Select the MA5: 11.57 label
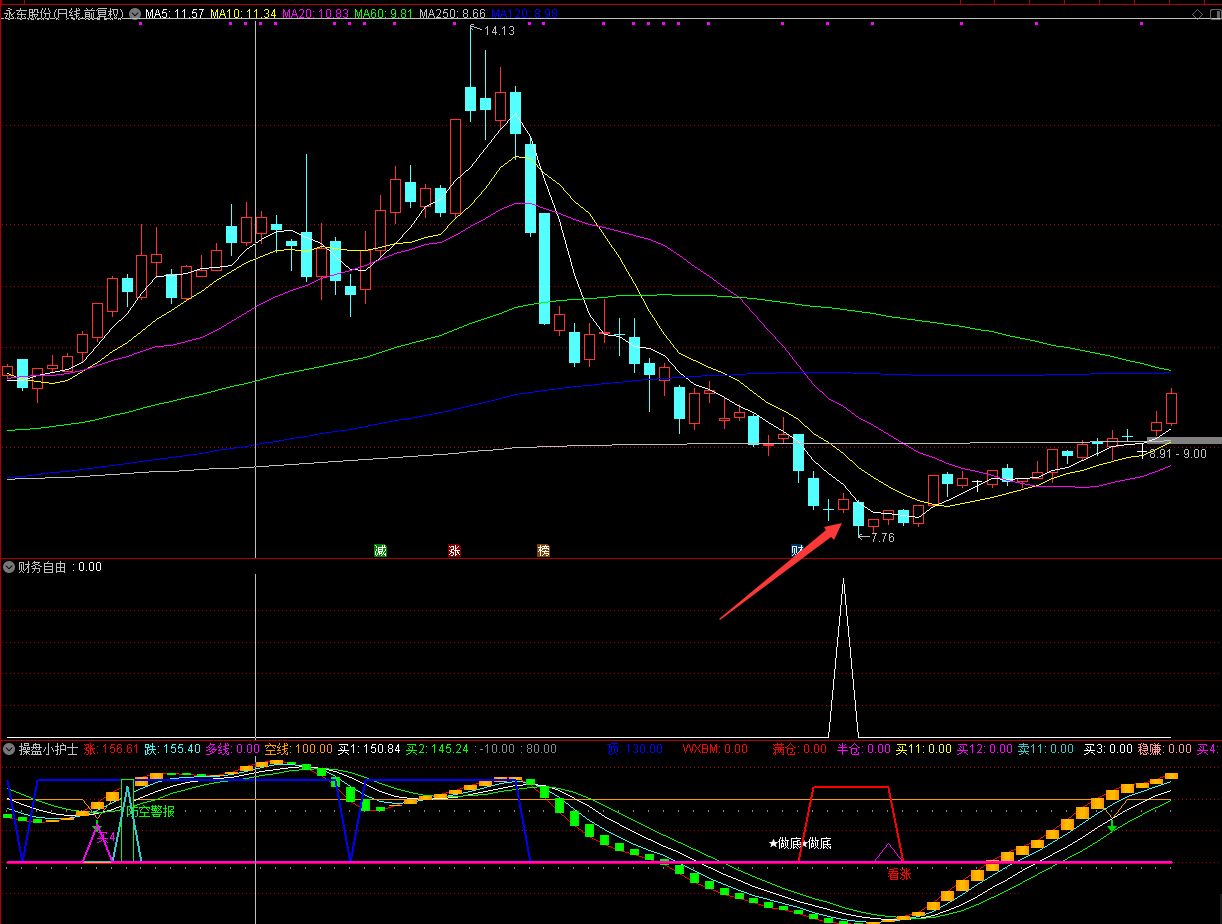Image resolution: width=1222 pixels, height=924 pixels. coord(175,14)
